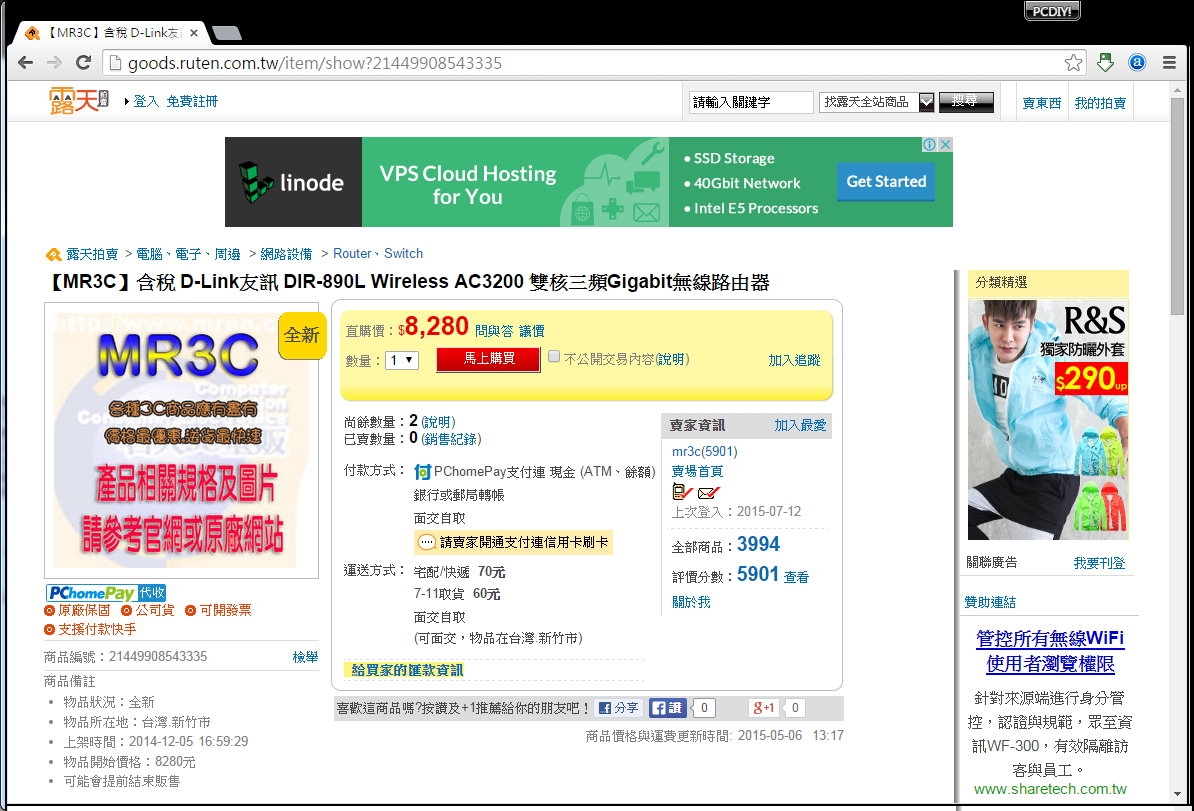The width and height of the screenshot is (1194, 811).
Task: Click the 請賣家開通支付連信用卡刷卡 button
Action: point(513,542)
